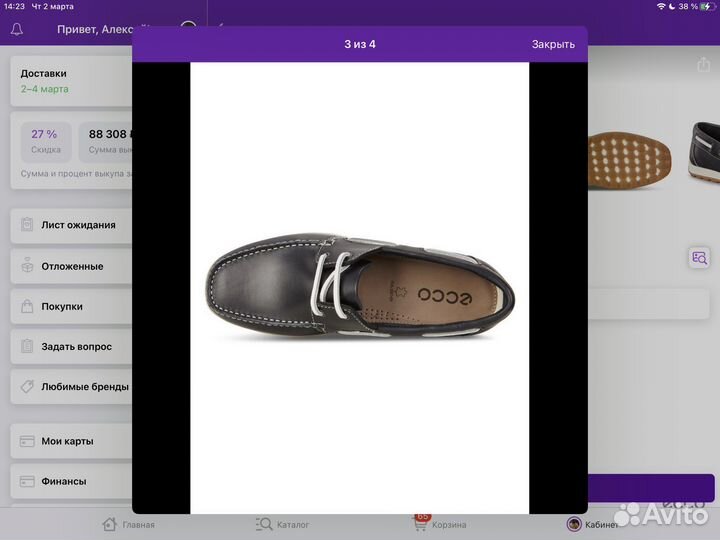Tap the notification bell icon
Viewport: 720px width, 540px height.
point(17,29)
